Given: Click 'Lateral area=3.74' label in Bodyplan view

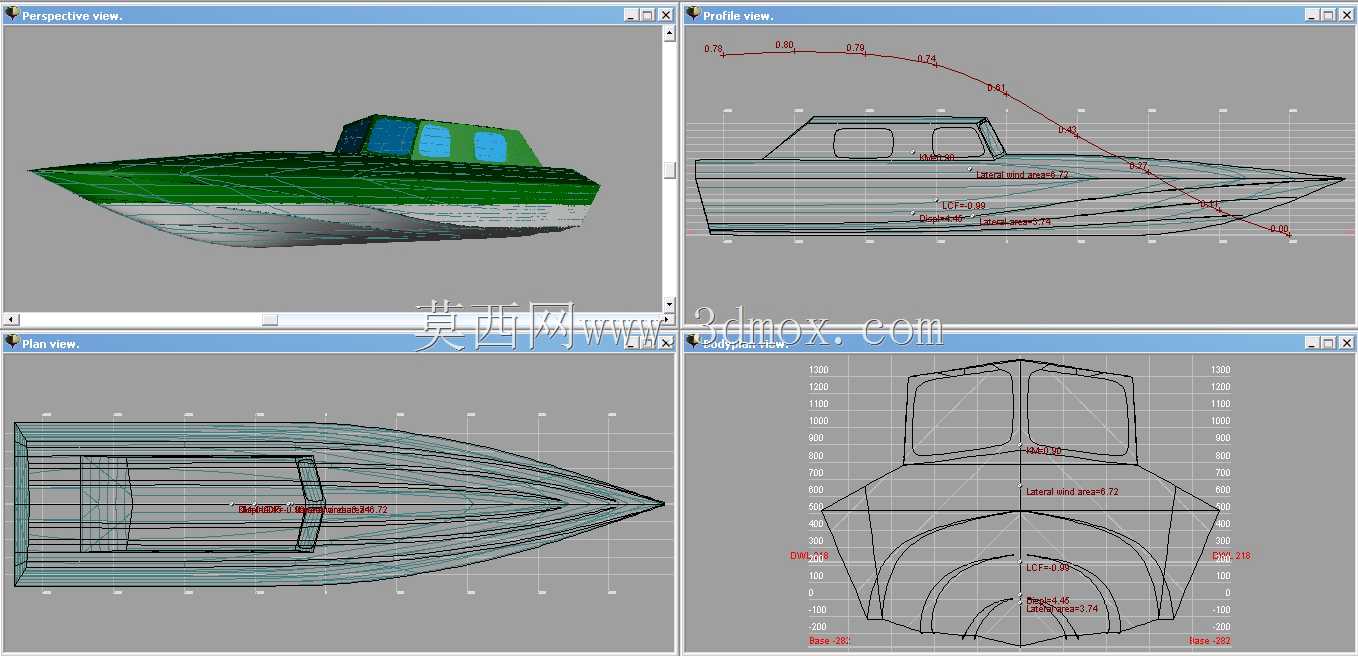Looking at the screenshot, I should click(x=1062, y=608).
